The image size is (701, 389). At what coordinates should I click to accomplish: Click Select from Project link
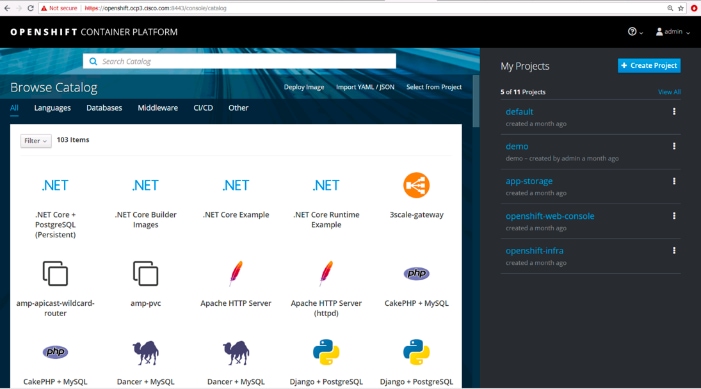pos(434,87)
